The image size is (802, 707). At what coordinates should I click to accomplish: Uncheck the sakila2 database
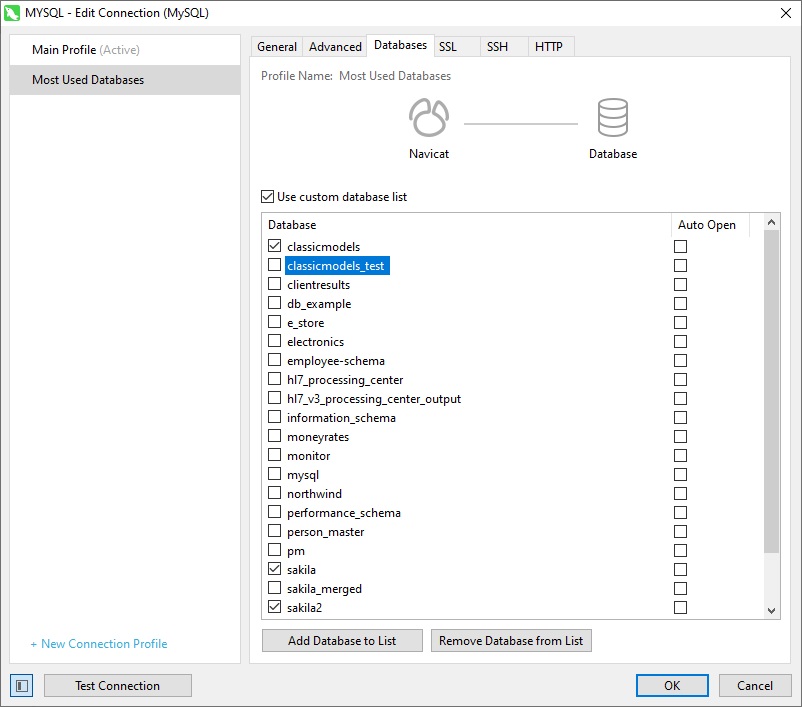pos(275,607)
